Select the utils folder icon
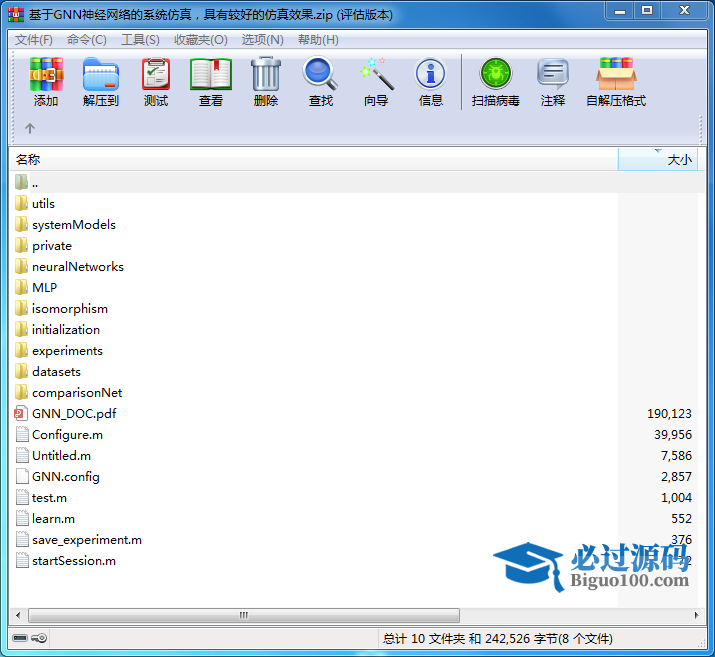Viewport: 715px width, 657px height. pos(21,203)
